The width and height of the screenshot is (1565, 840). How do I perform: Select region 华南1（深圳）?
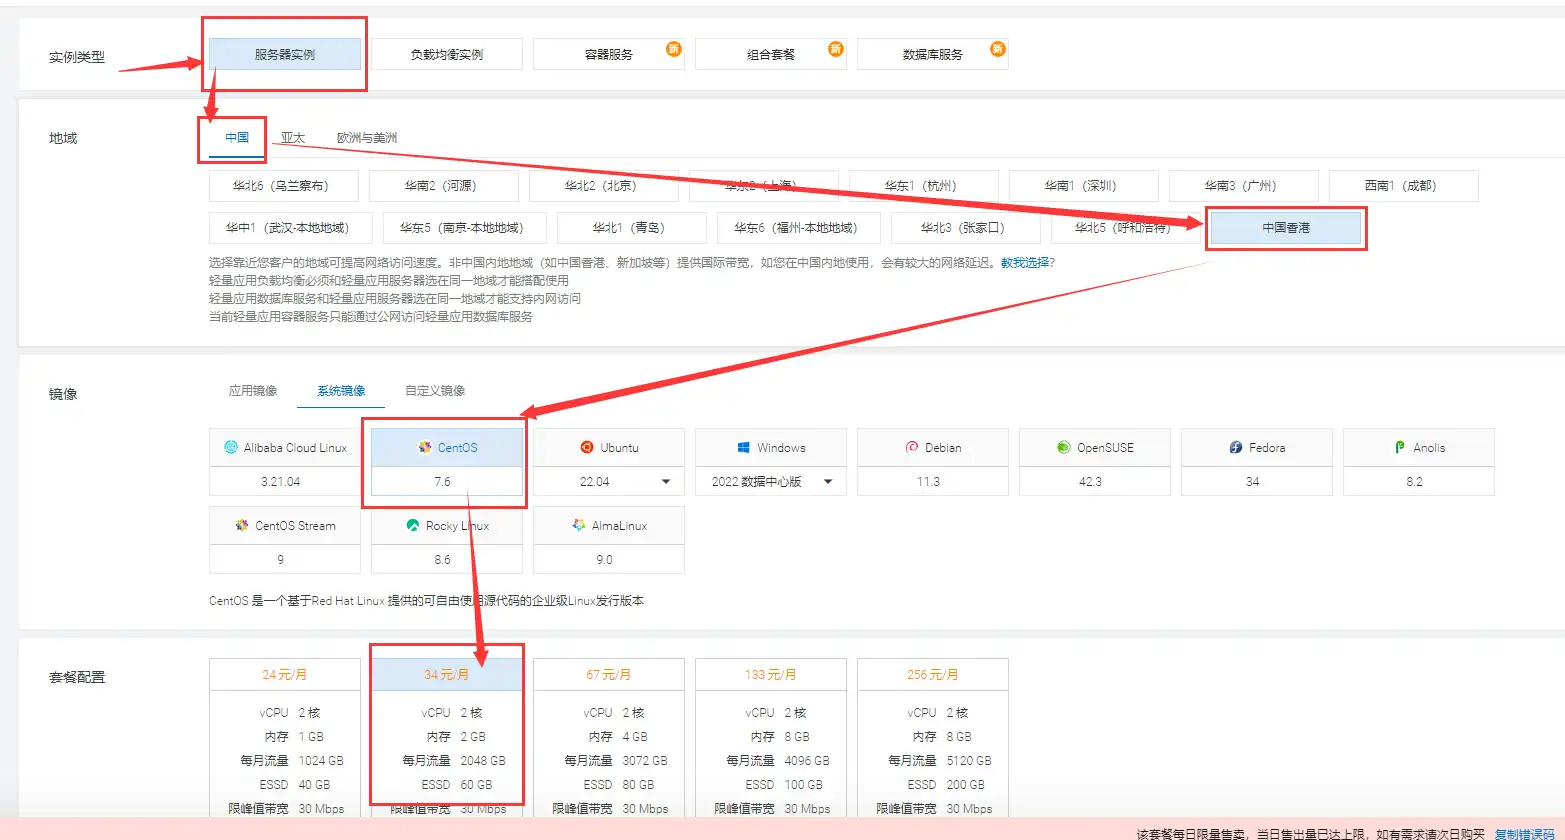[1084, 186]
